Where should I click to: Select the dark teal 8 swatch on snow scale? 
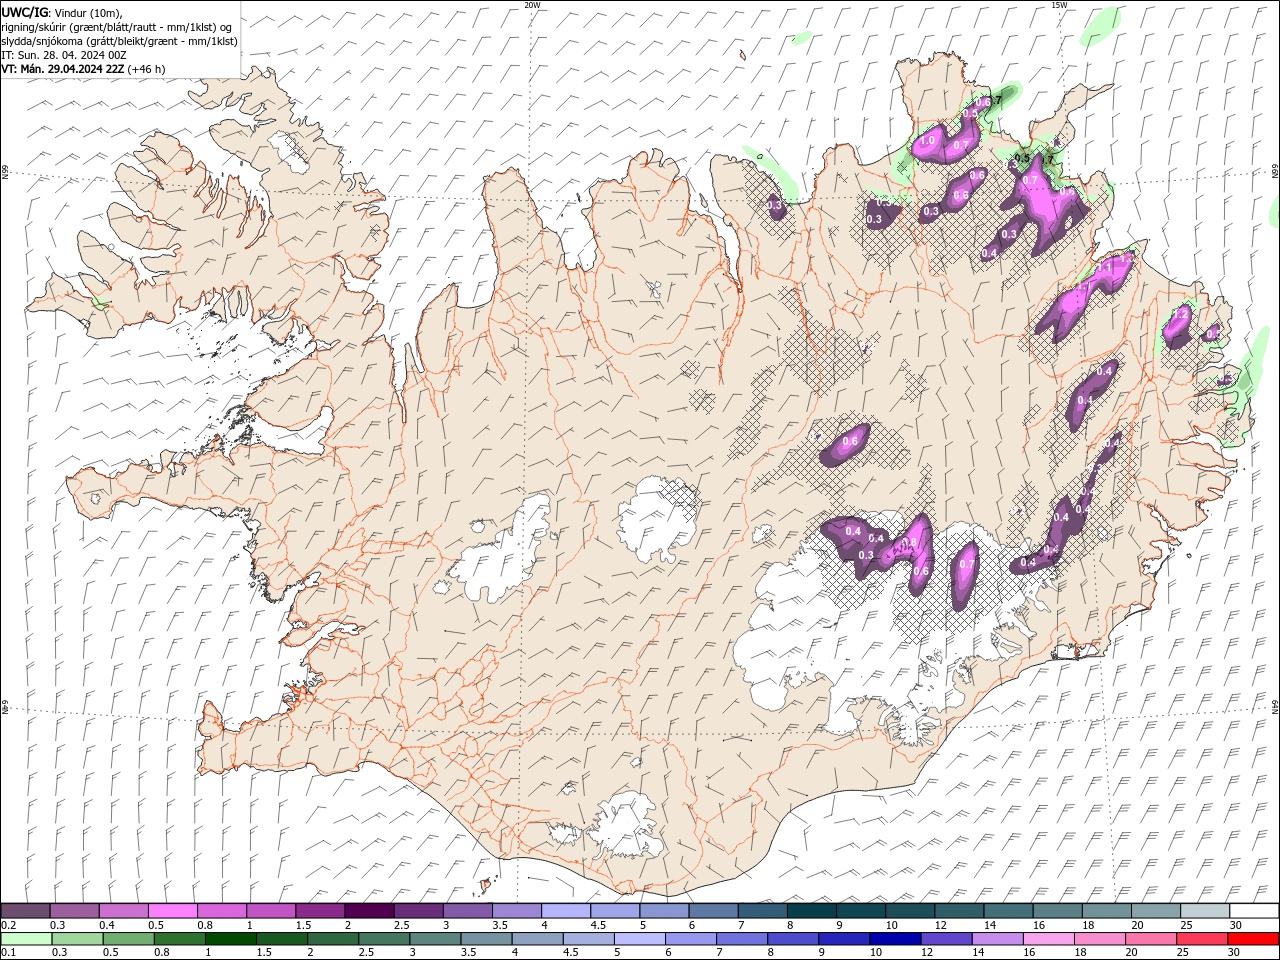coord(812,911)
